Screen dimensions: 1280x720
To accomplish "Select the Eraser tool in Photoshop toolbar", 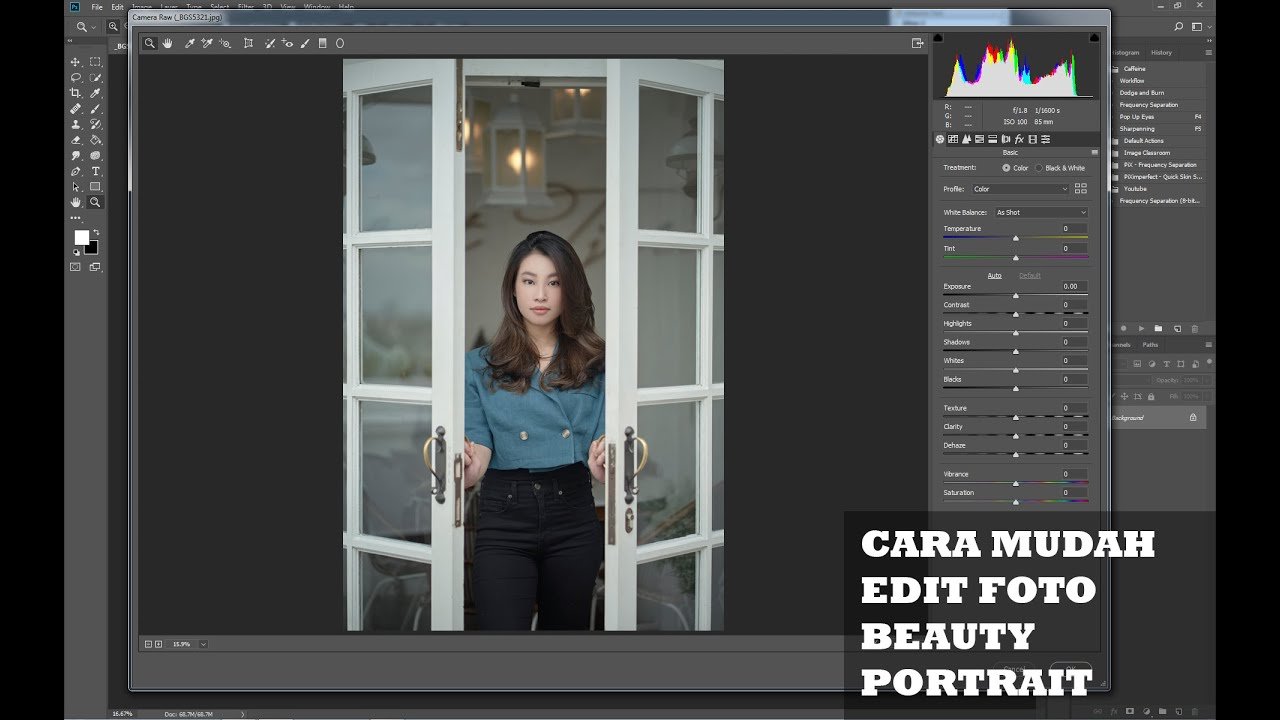I will [76, 140].
